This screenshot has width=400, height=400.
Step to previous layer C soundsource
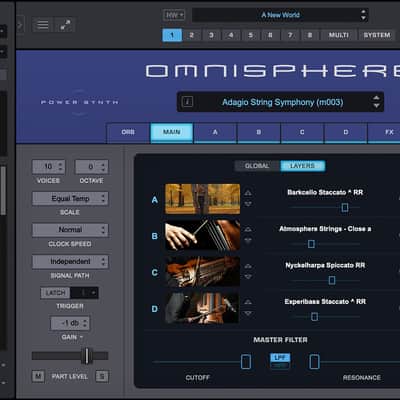[248, 266]
